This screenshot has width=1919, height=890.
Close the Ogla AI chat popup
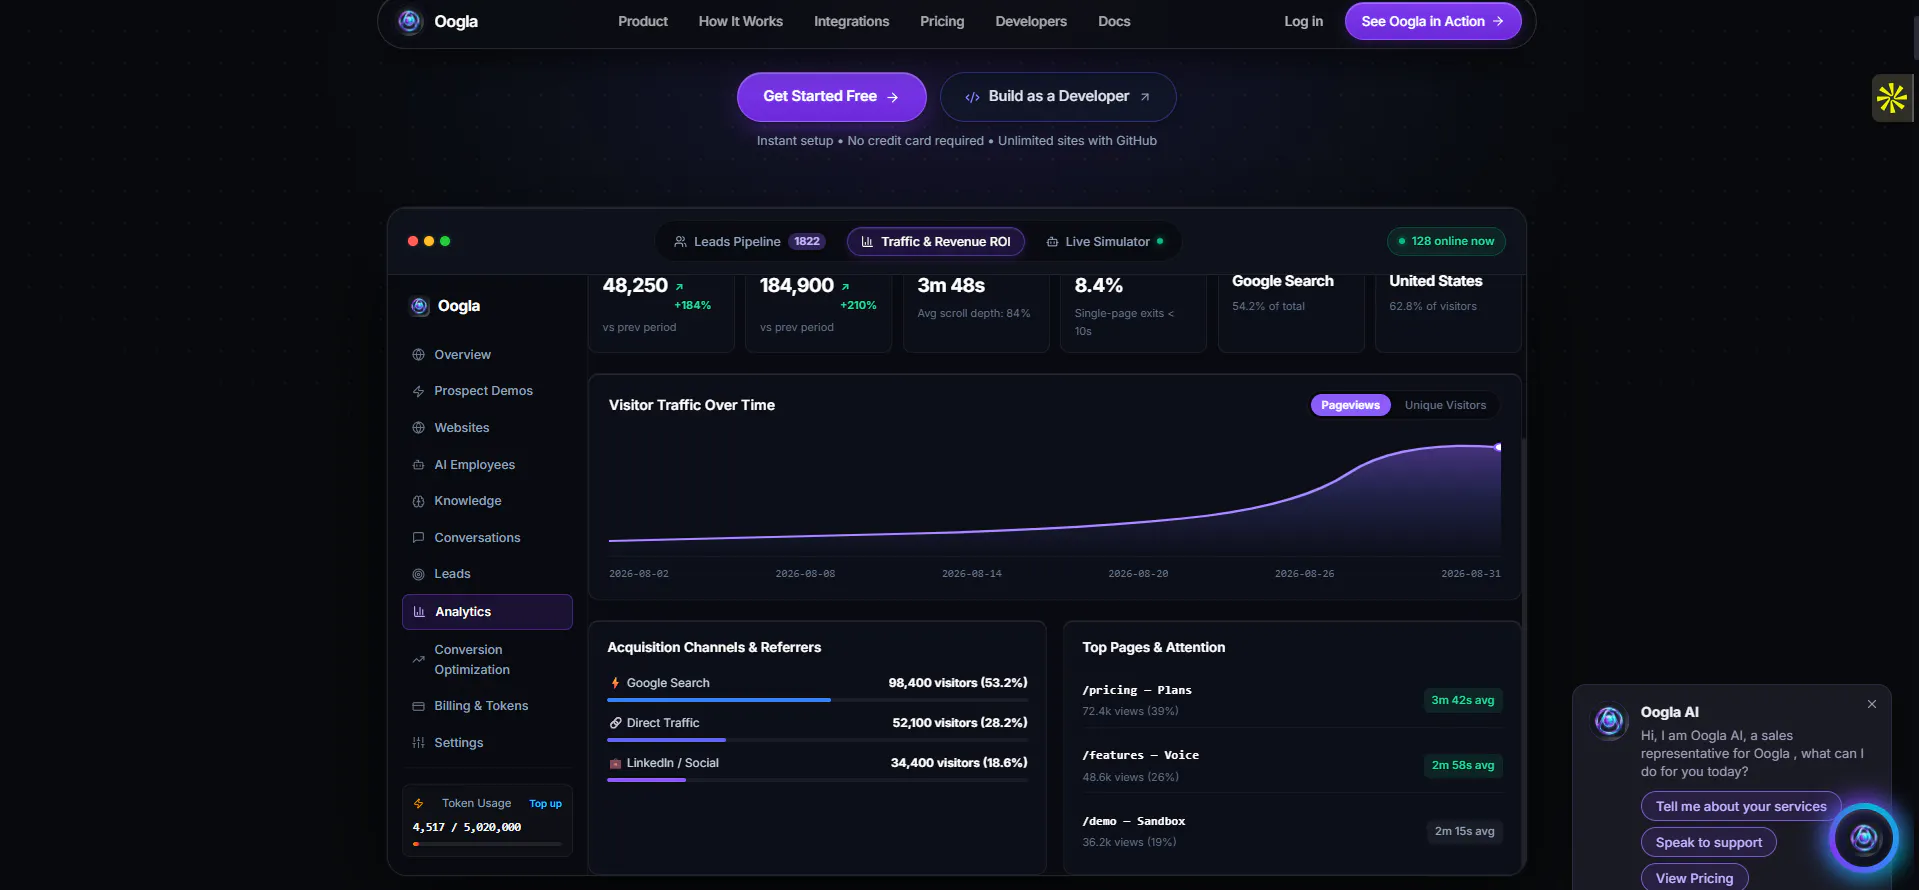[1871, 704]
